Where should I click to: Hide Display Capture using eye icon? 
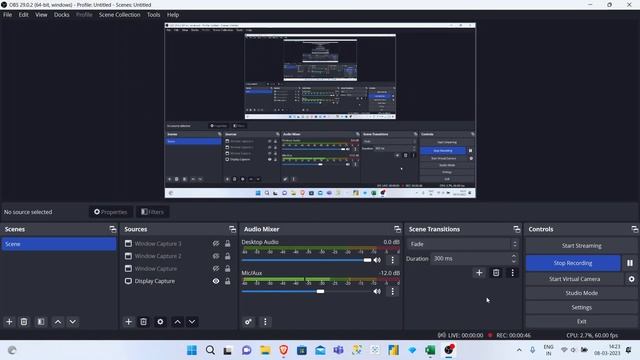216,281
